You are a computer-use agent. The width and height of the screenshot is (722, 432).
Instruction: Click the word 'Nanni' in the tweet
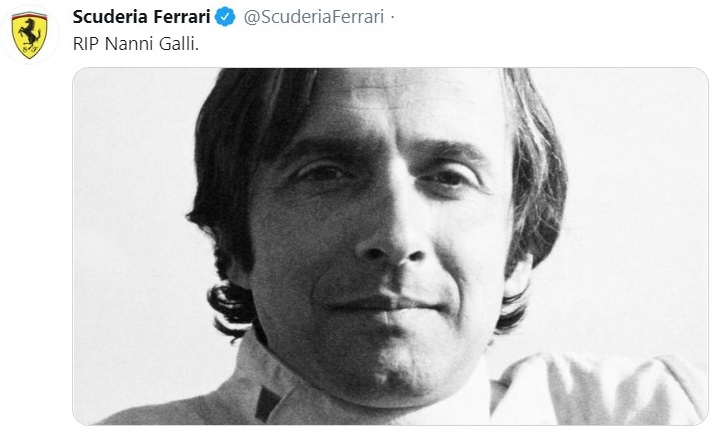point(129,44)
